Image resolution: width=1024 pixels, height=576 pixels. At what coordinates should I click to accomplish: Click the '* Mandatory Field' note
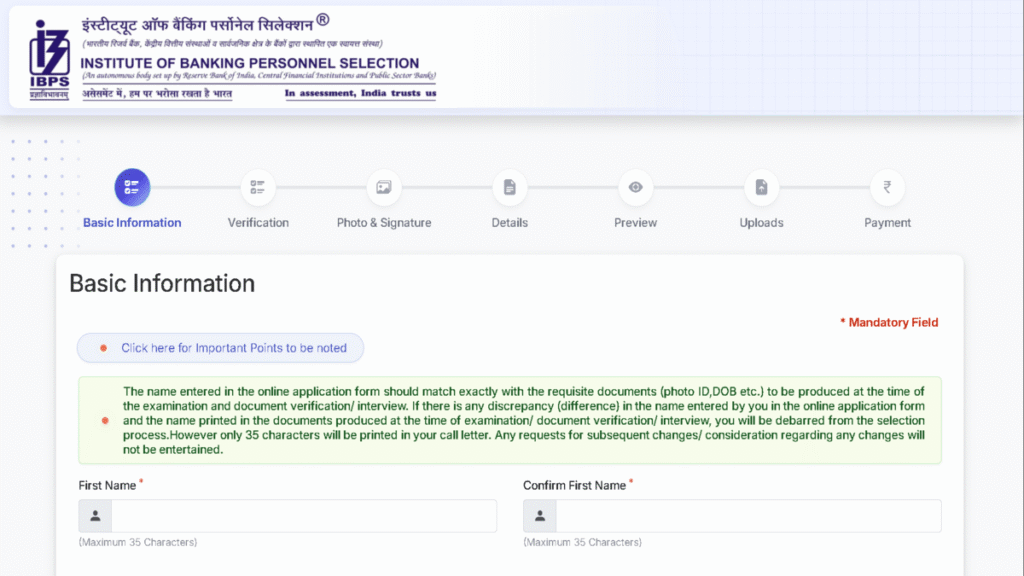889,323
